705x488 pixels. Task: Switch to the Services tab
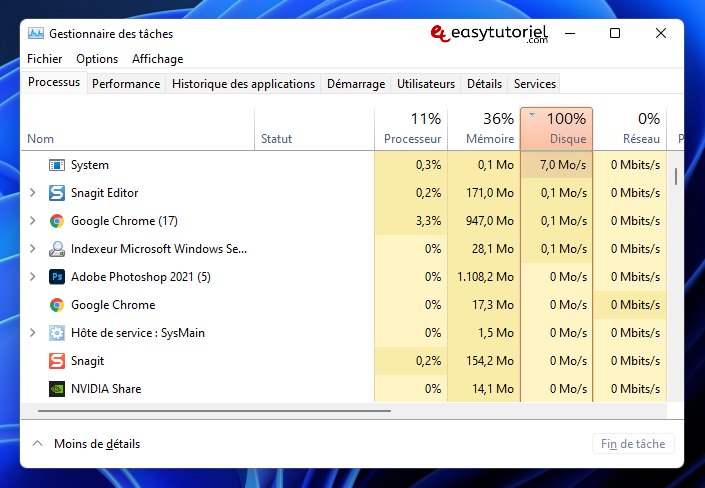coord(535,84)
